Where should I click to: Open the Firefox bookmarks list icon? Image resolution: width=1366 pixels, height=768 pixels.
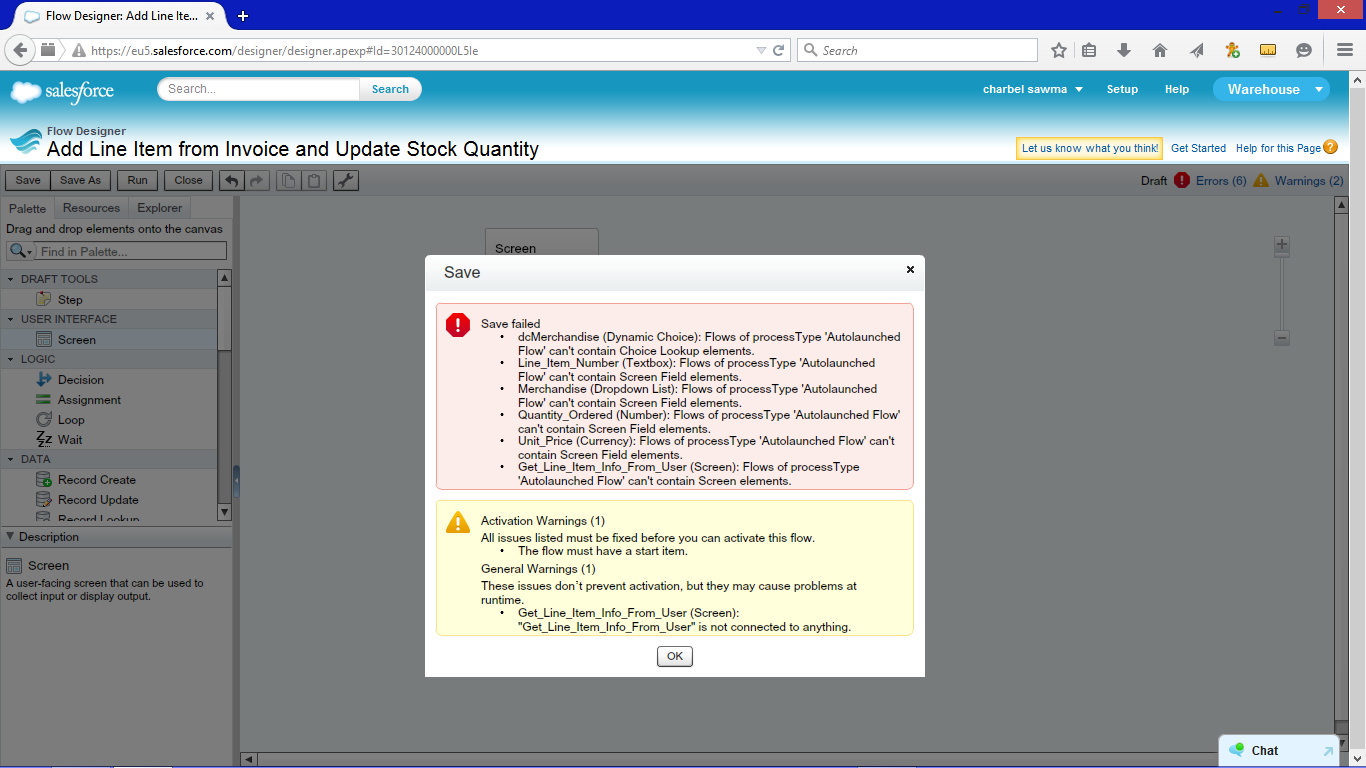1090,50
